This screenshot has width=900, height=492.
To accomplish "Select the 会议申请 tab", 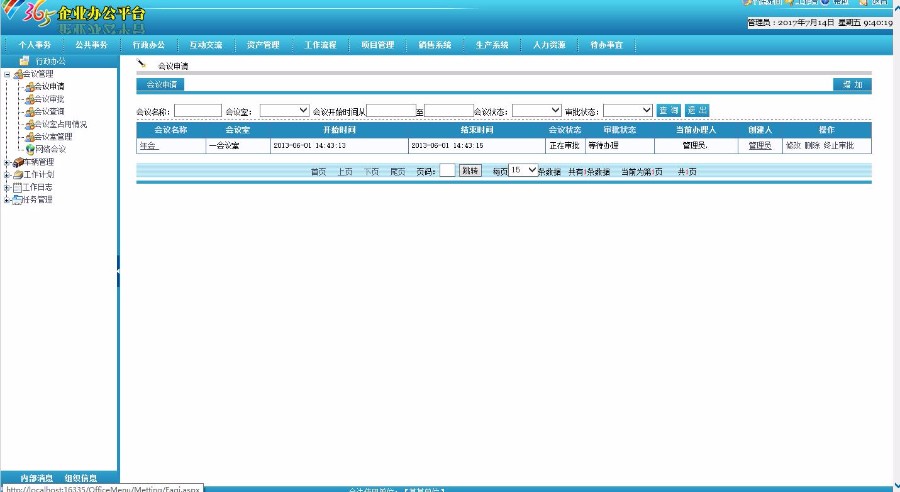I will 160,84.
